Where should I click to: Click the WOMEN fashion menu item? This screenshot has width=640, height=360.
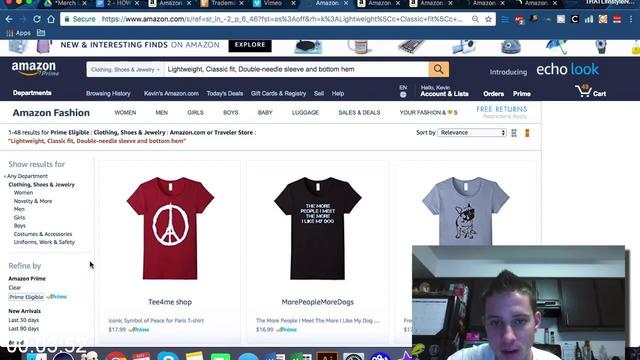[x=125, y=113]
